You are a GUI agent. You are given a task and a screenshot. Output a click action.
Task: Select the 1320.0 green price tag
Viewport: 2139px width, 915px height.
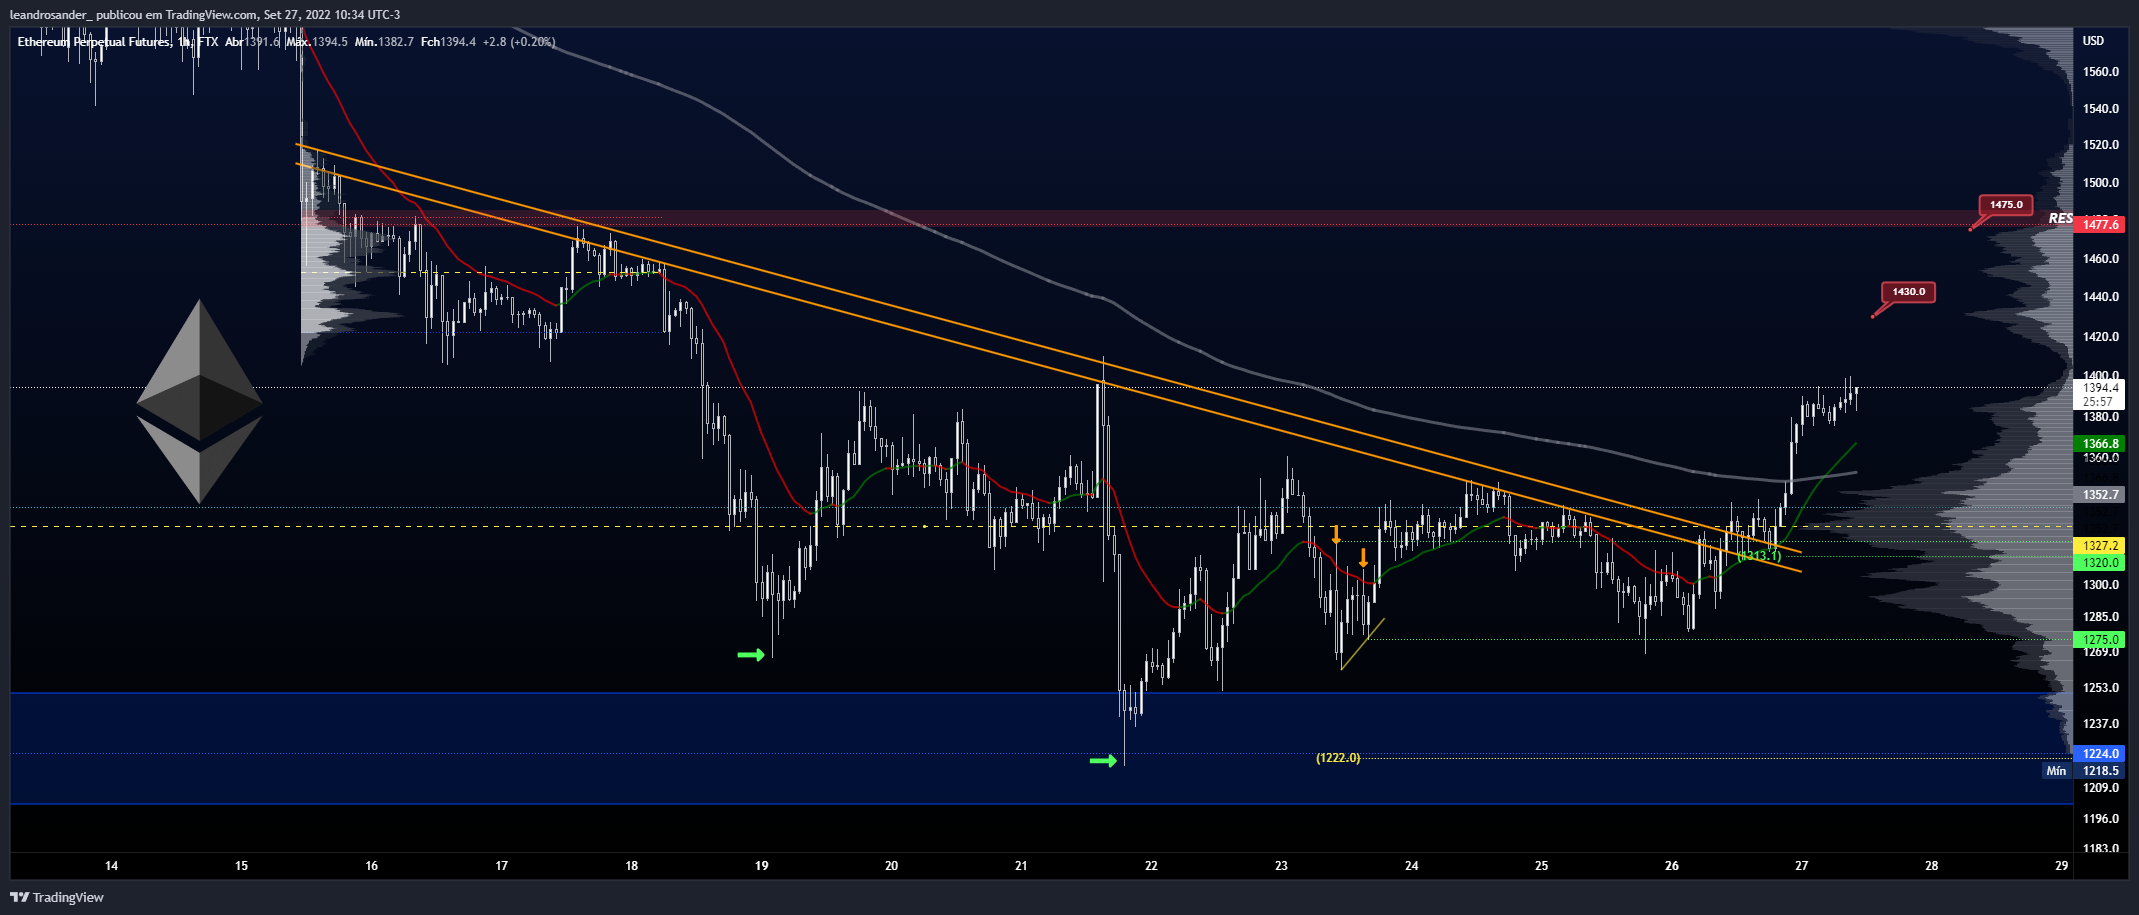tap(2100, 563)
